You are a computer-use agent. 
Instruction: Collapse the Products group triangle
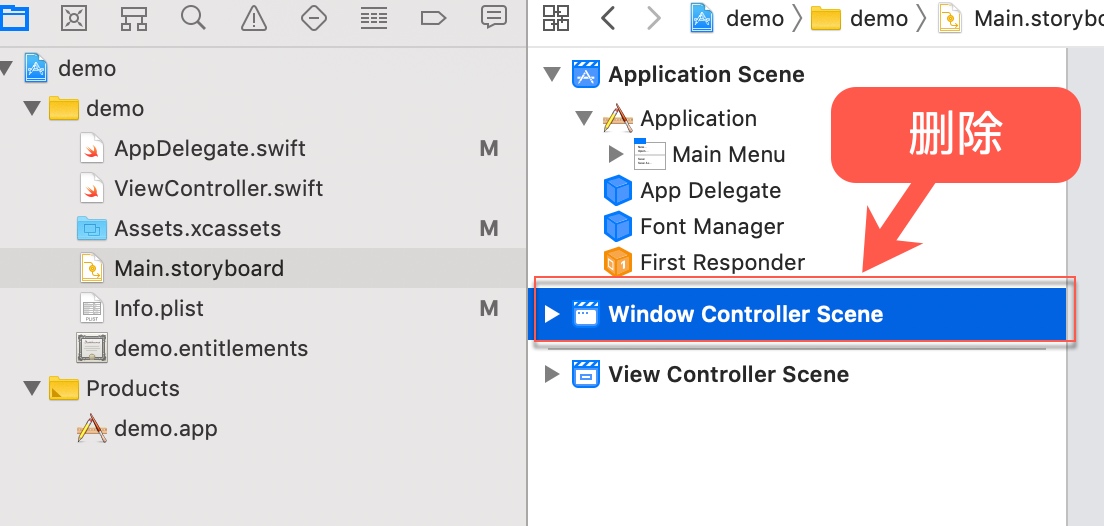pos(32,388)
